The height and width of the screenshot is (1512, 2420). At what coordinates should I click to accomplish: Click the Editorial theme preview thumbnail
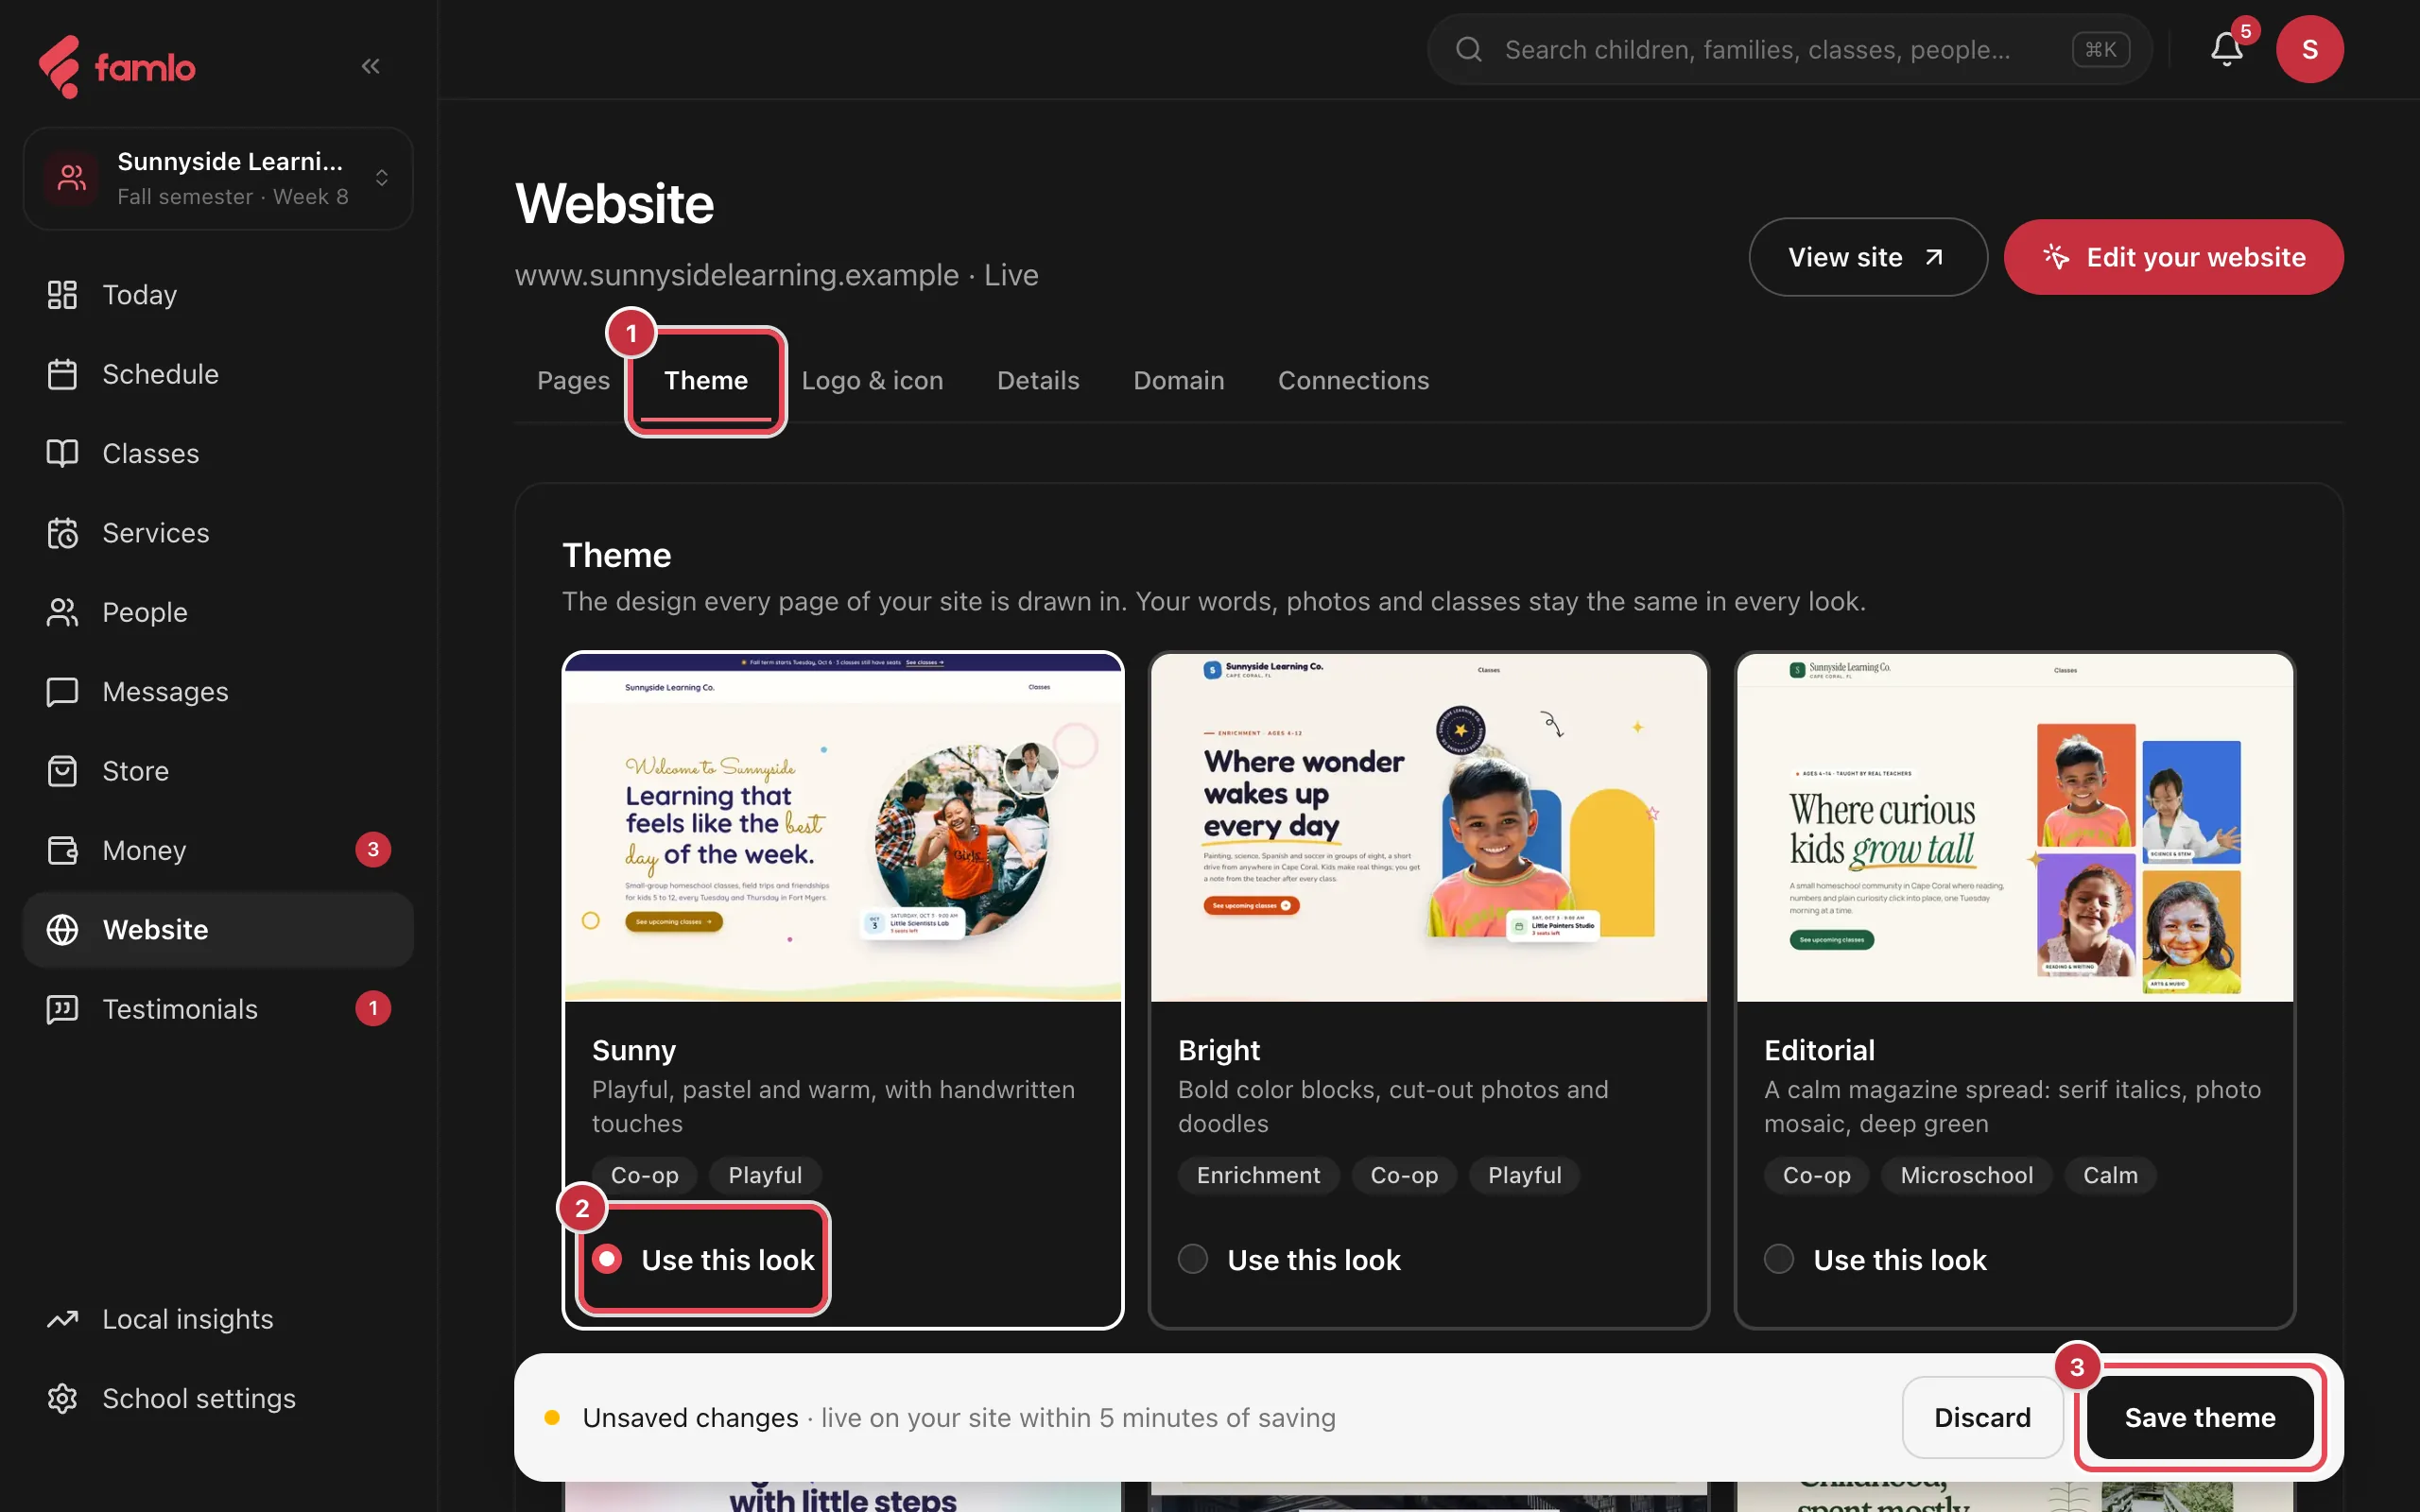2014,827
